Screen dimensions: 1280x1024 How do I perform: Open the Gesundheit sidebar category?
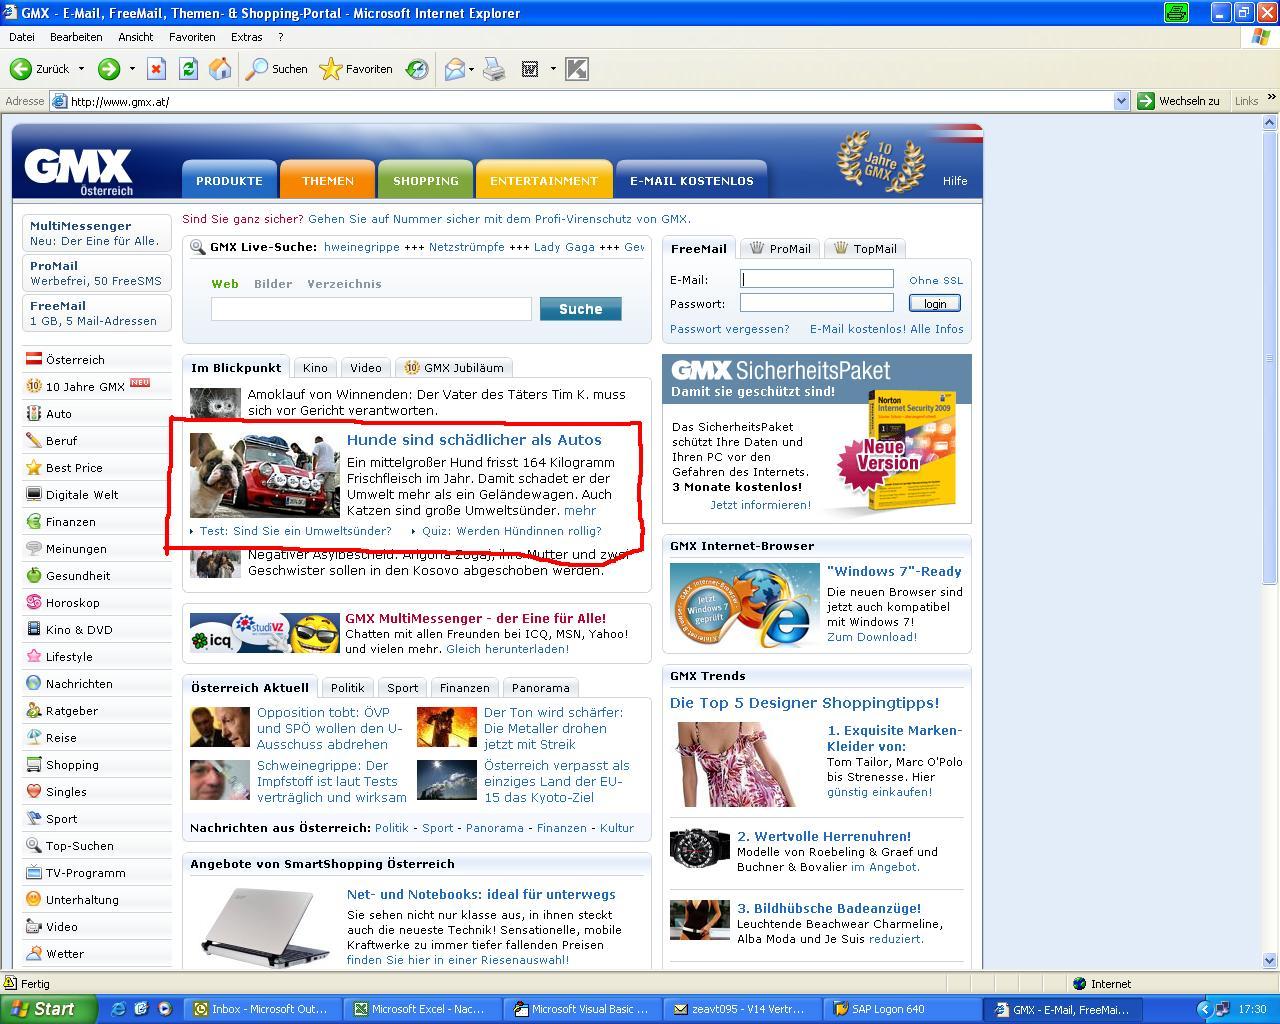pos(97,575)
